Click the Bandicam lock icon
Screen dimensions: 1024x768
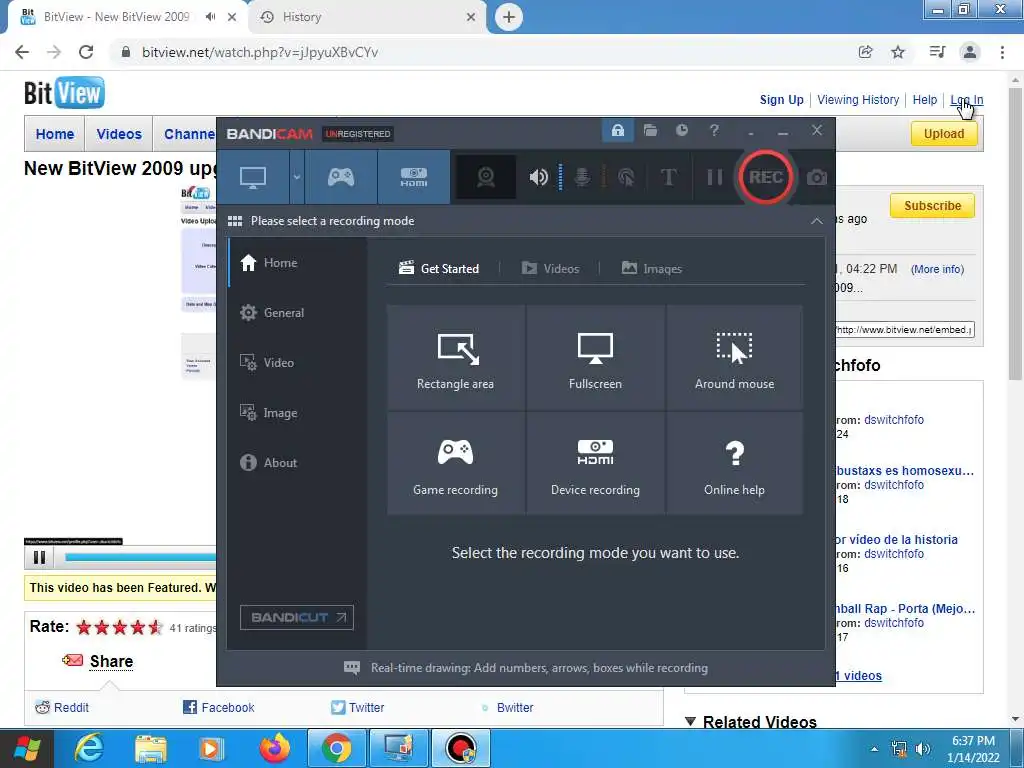[x=617, y=131]
